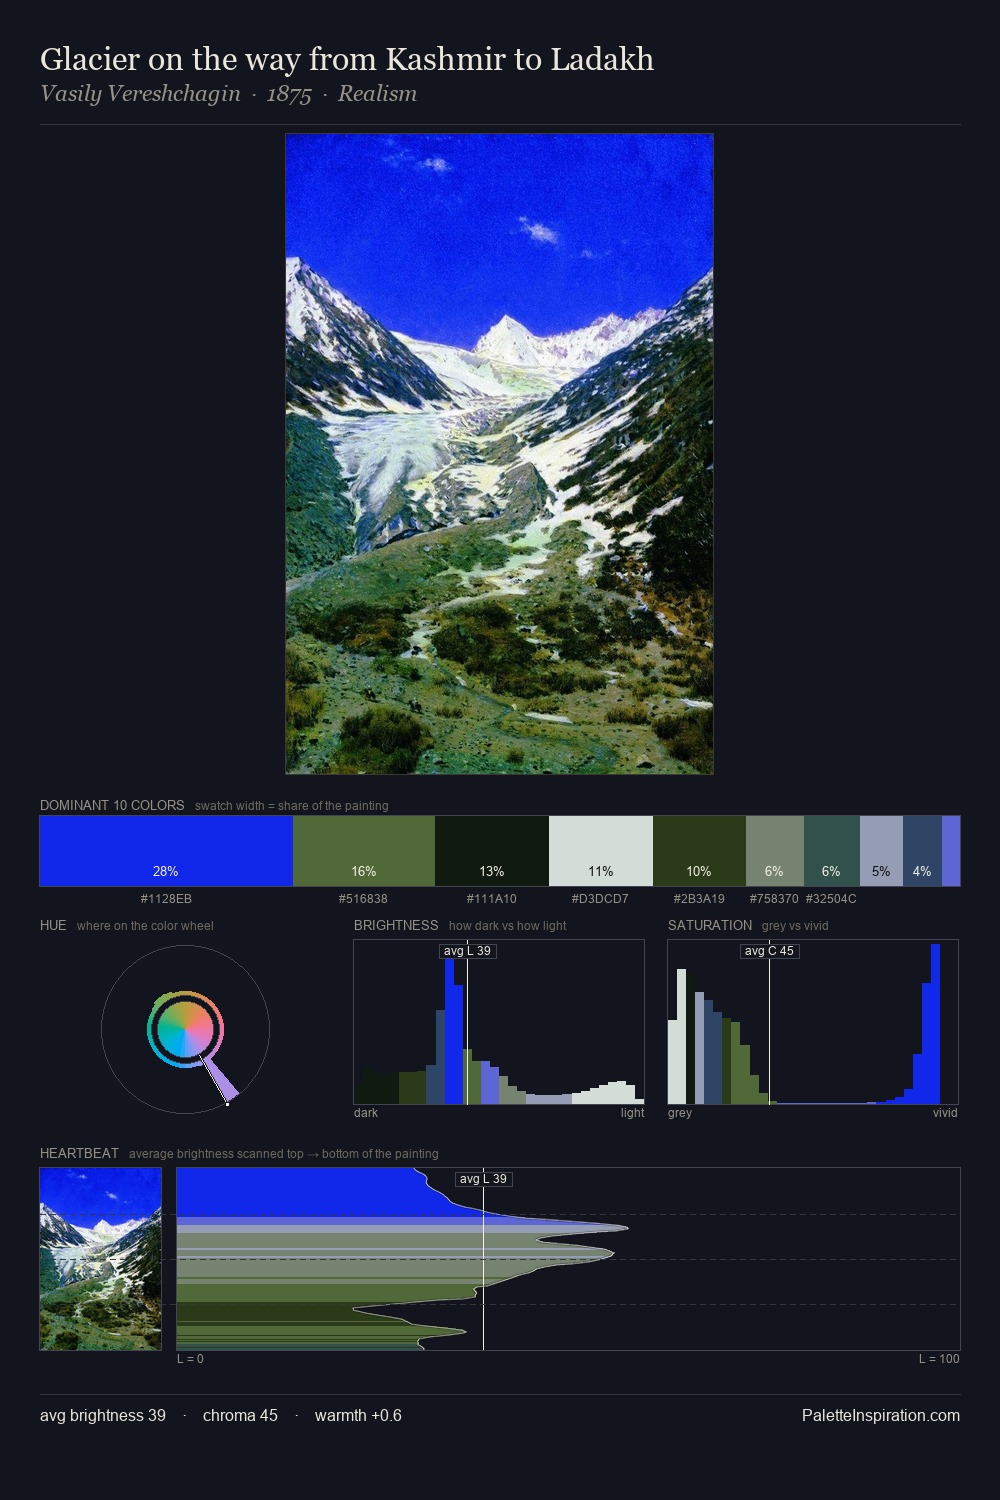This screenshot has width=1000, height=1500.
Task: Click the DOMINANT 10 COLORS heading
Action: [112, 805]
